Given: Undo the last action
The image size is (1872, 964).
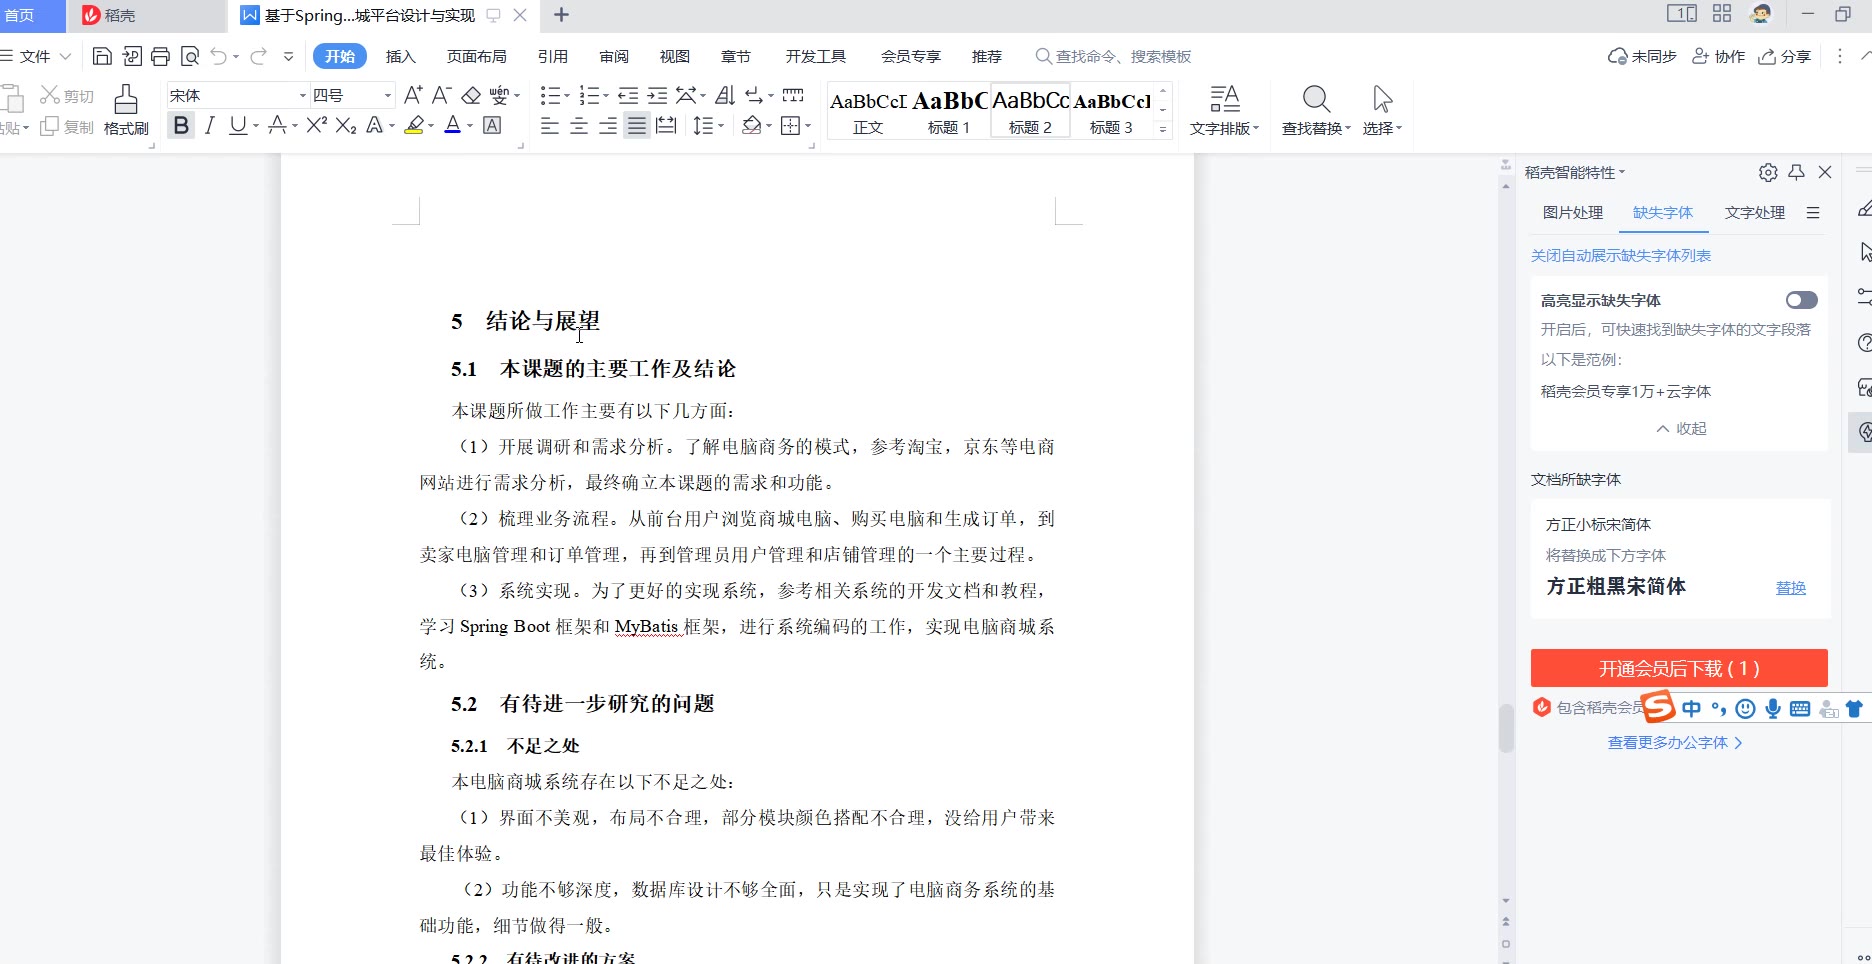Looking at the screenshot, I should (218, 56).
